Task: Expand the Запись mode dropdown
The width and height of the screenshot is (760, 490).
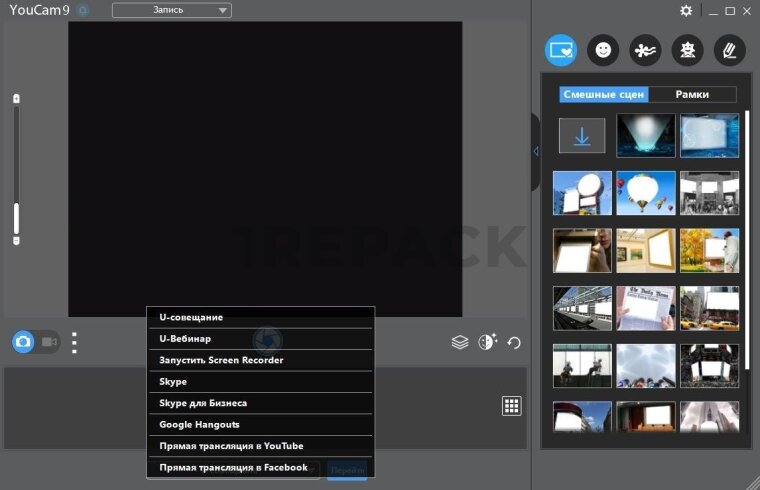Action: click(x=171, y=11)
